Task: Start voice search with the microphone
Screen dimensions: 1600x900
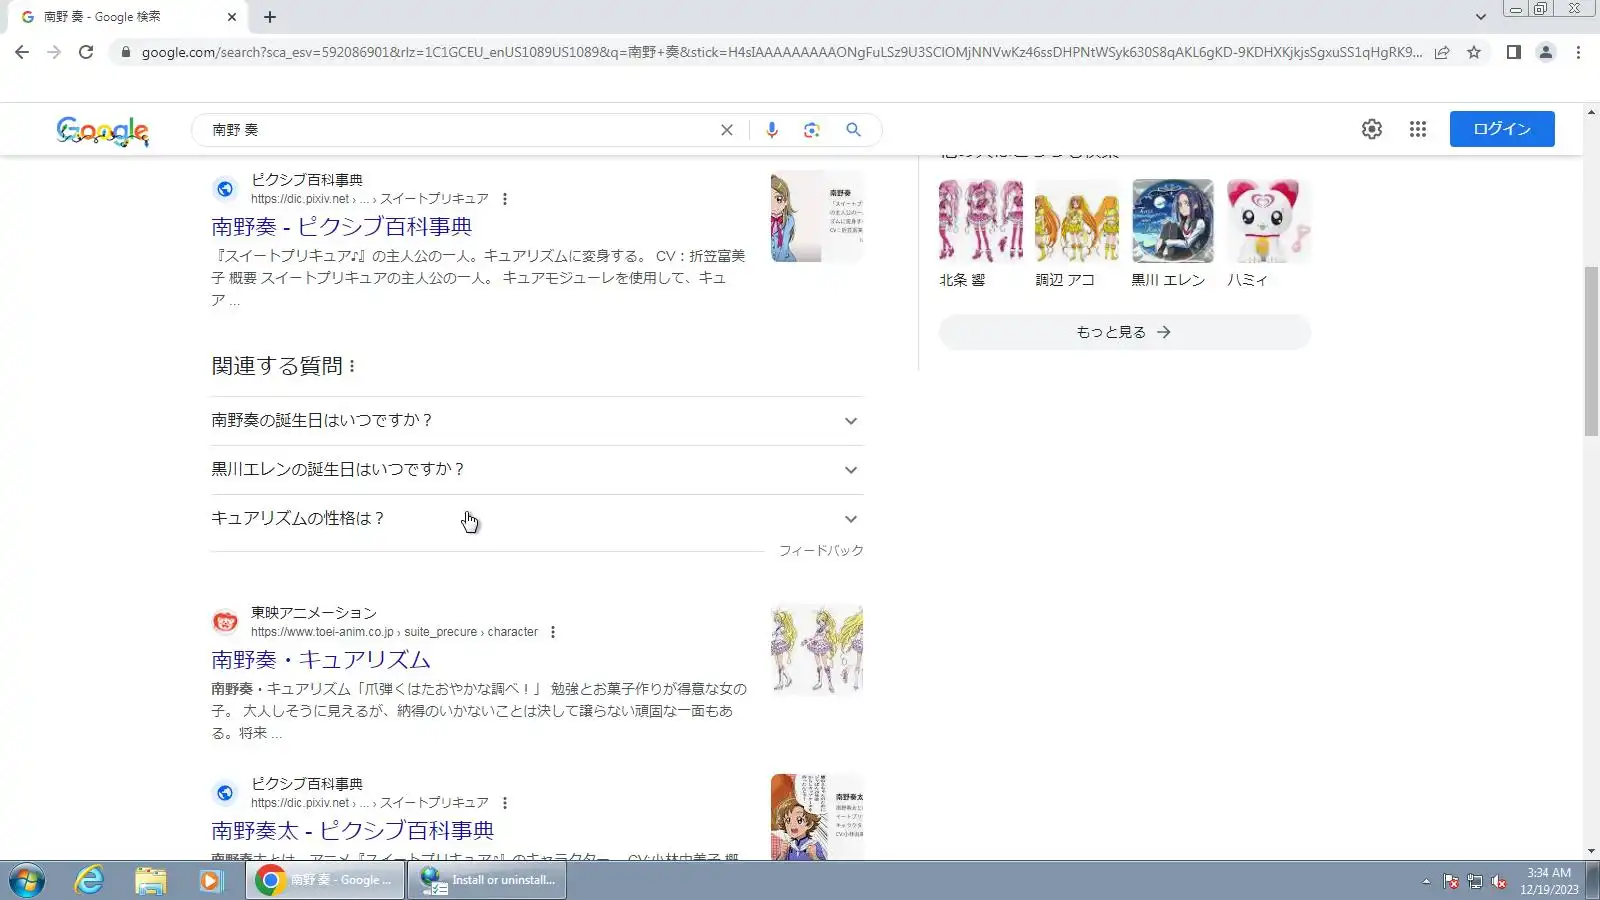Action: (772, 130)
